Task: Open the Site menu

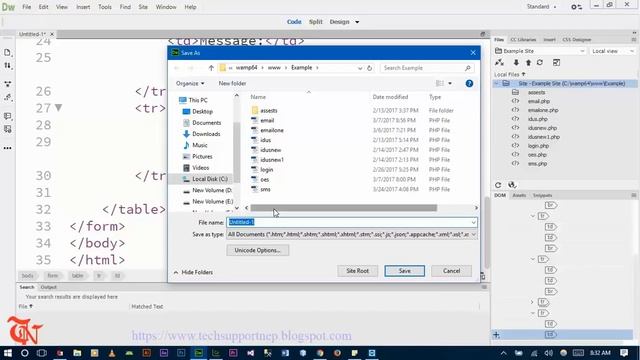Action: coord(143,7)
